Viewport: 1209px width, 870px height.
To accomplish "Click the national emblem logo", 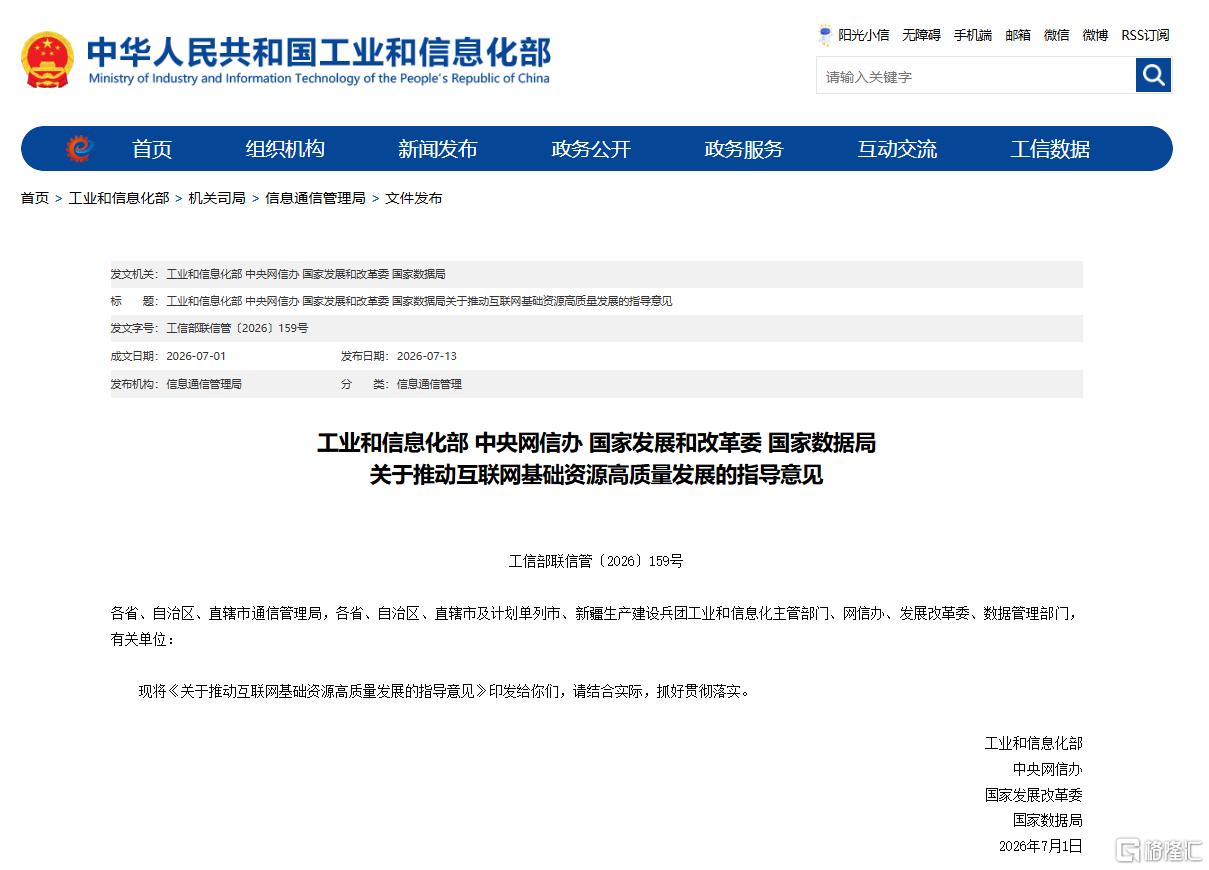I will (48, 60).
